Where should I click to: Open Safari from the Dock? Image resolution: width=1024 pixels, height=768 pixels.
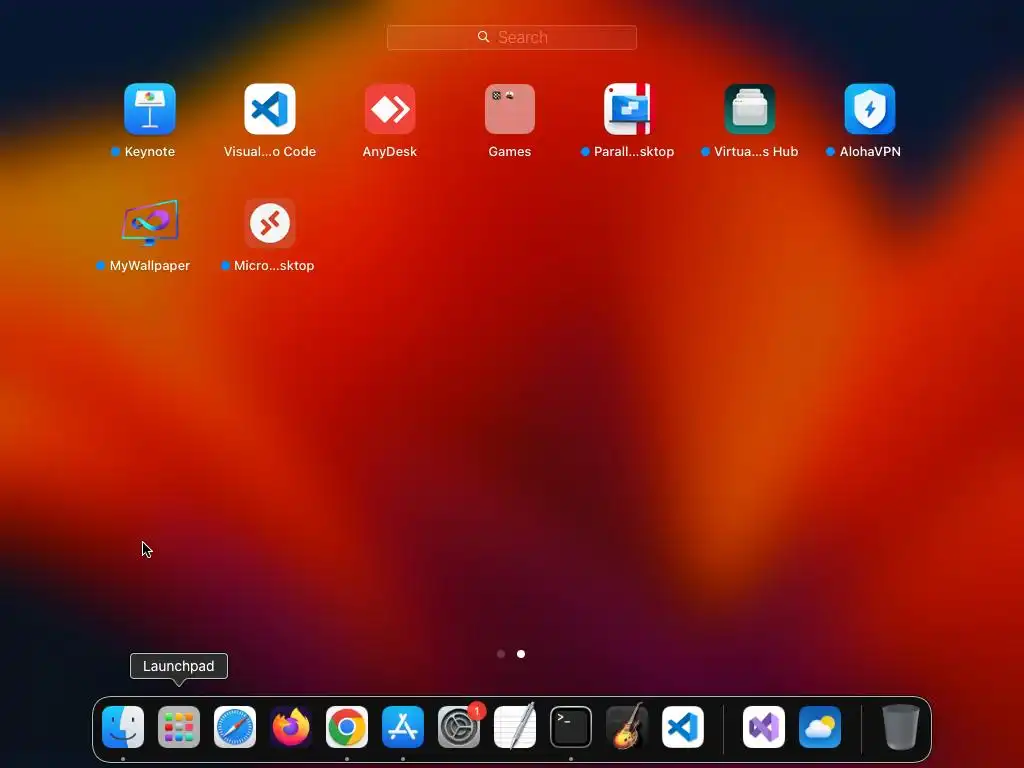(x=235, y=727)
